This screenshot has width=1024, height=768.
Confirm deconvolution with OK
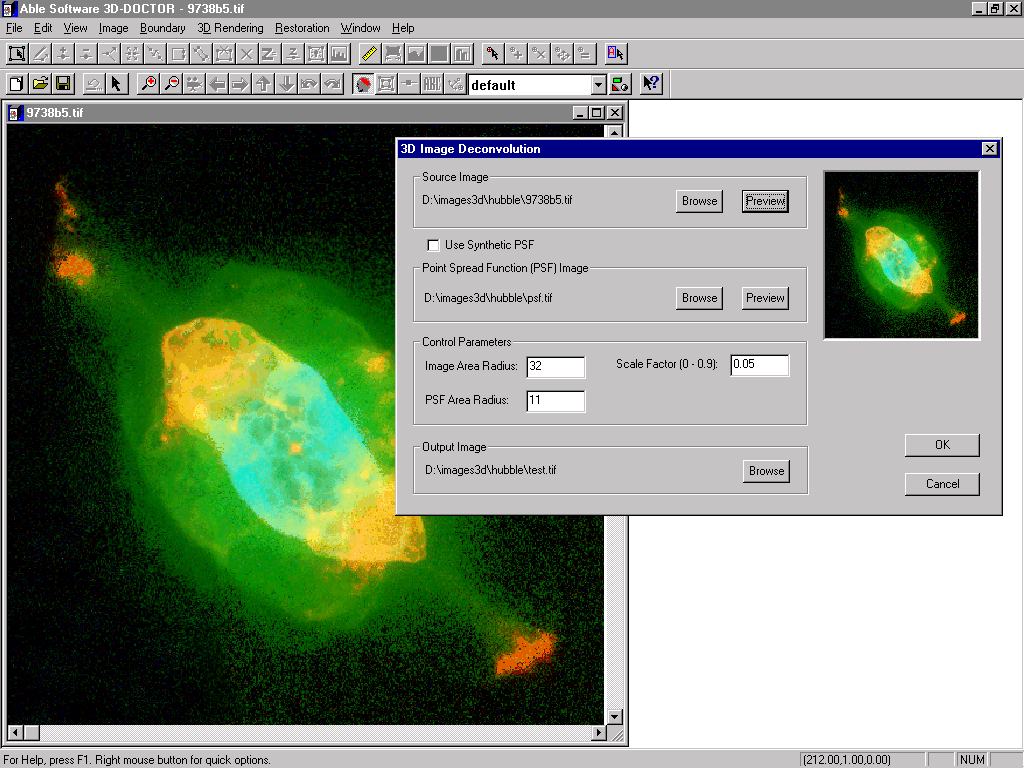coord(942,445)
